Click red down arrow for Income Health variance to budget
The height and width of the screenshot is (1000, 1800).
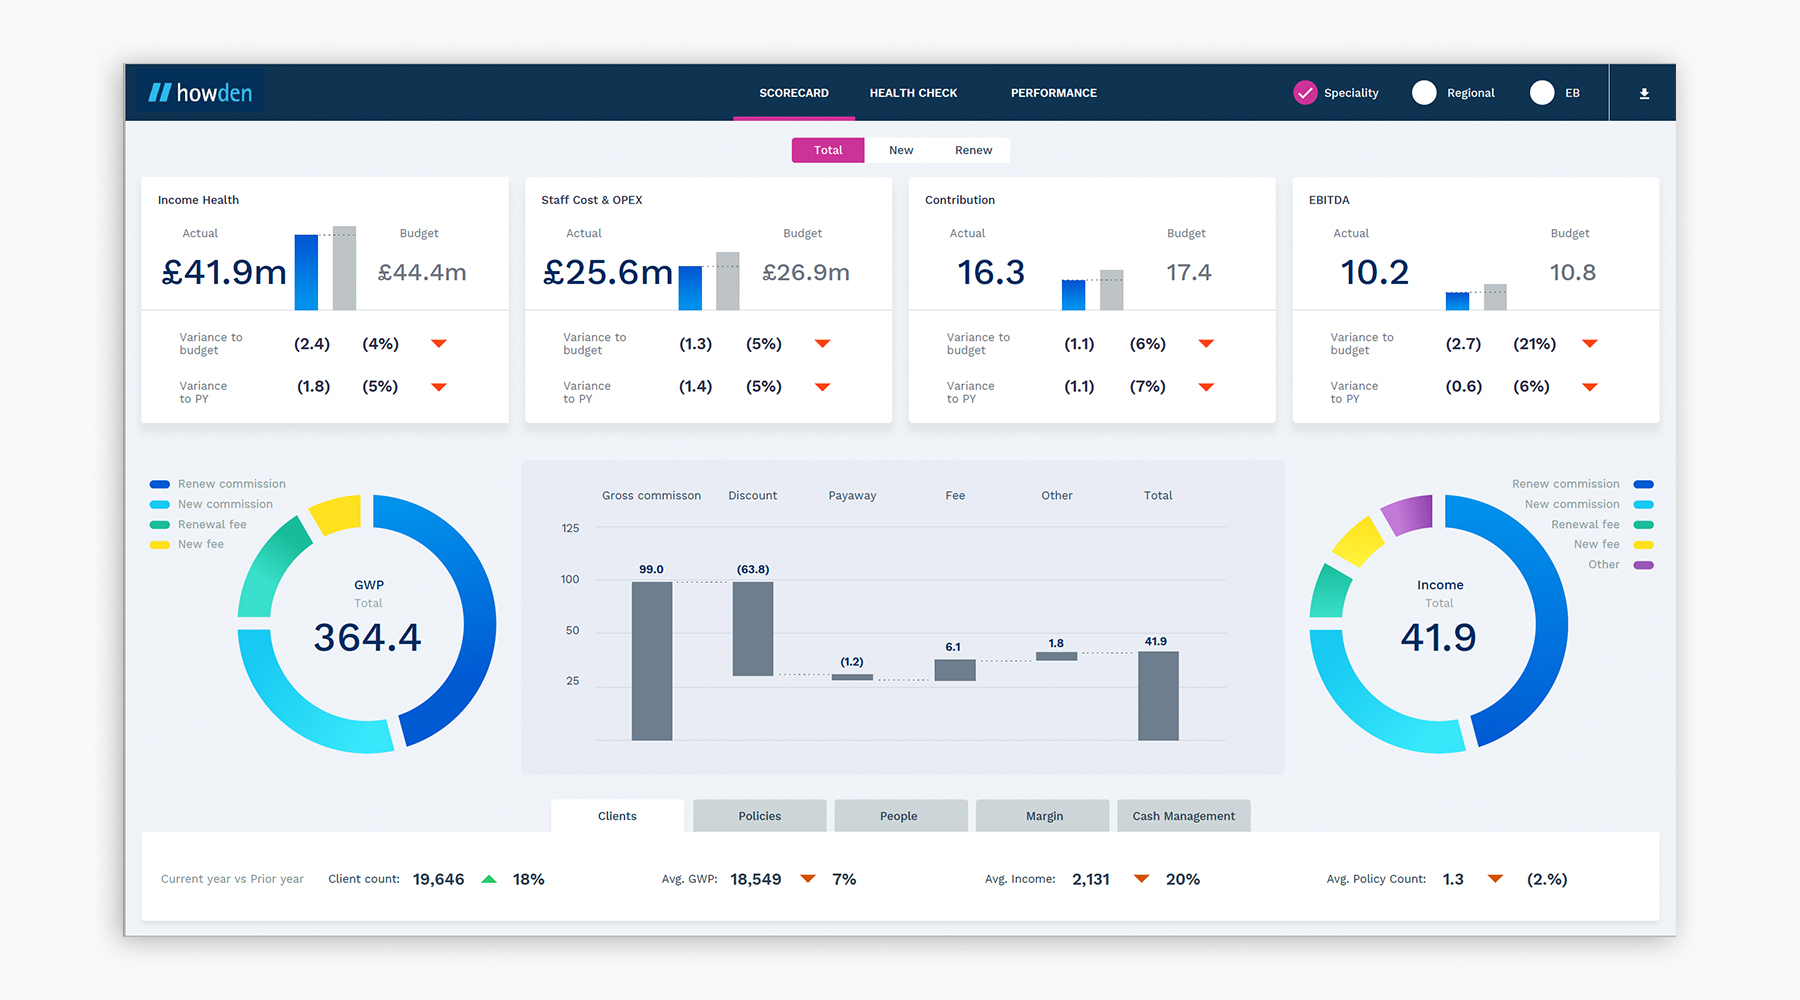(438, 343)
